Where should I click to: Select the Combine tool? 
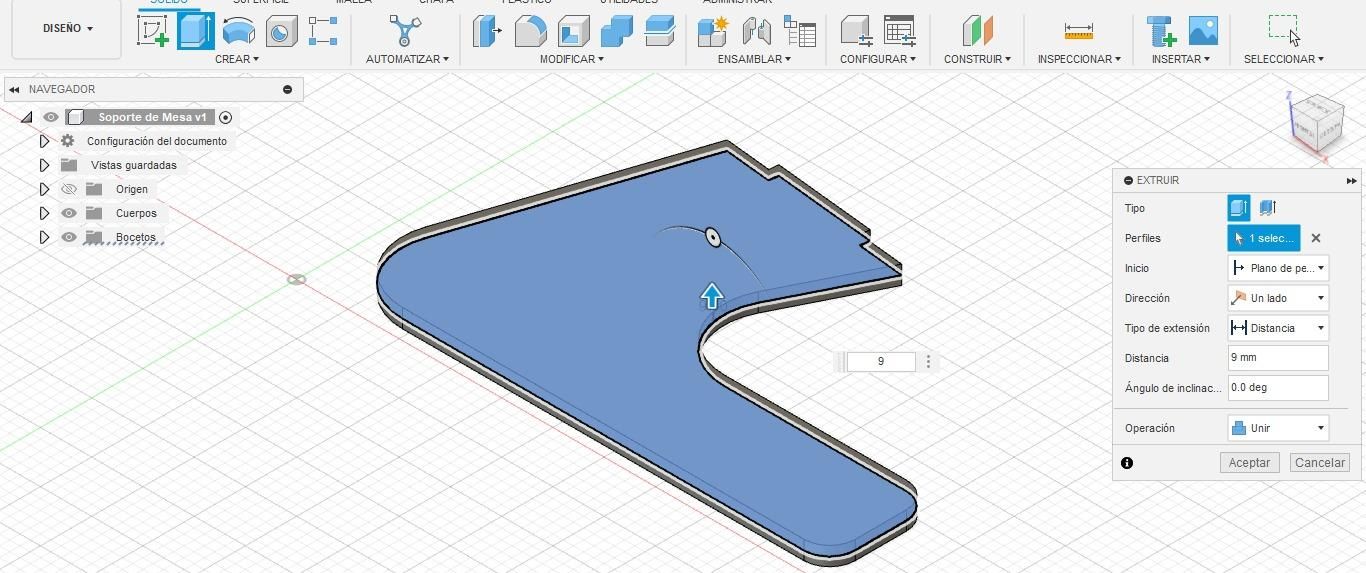(x=616, y=31)
